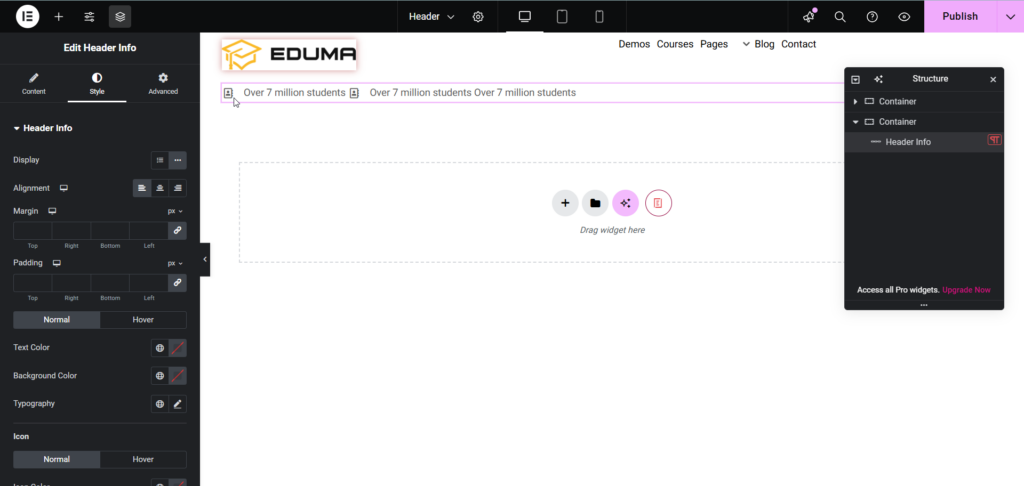
Task: Open the What's New megaphone icon
Action: (x=809, y=16)
